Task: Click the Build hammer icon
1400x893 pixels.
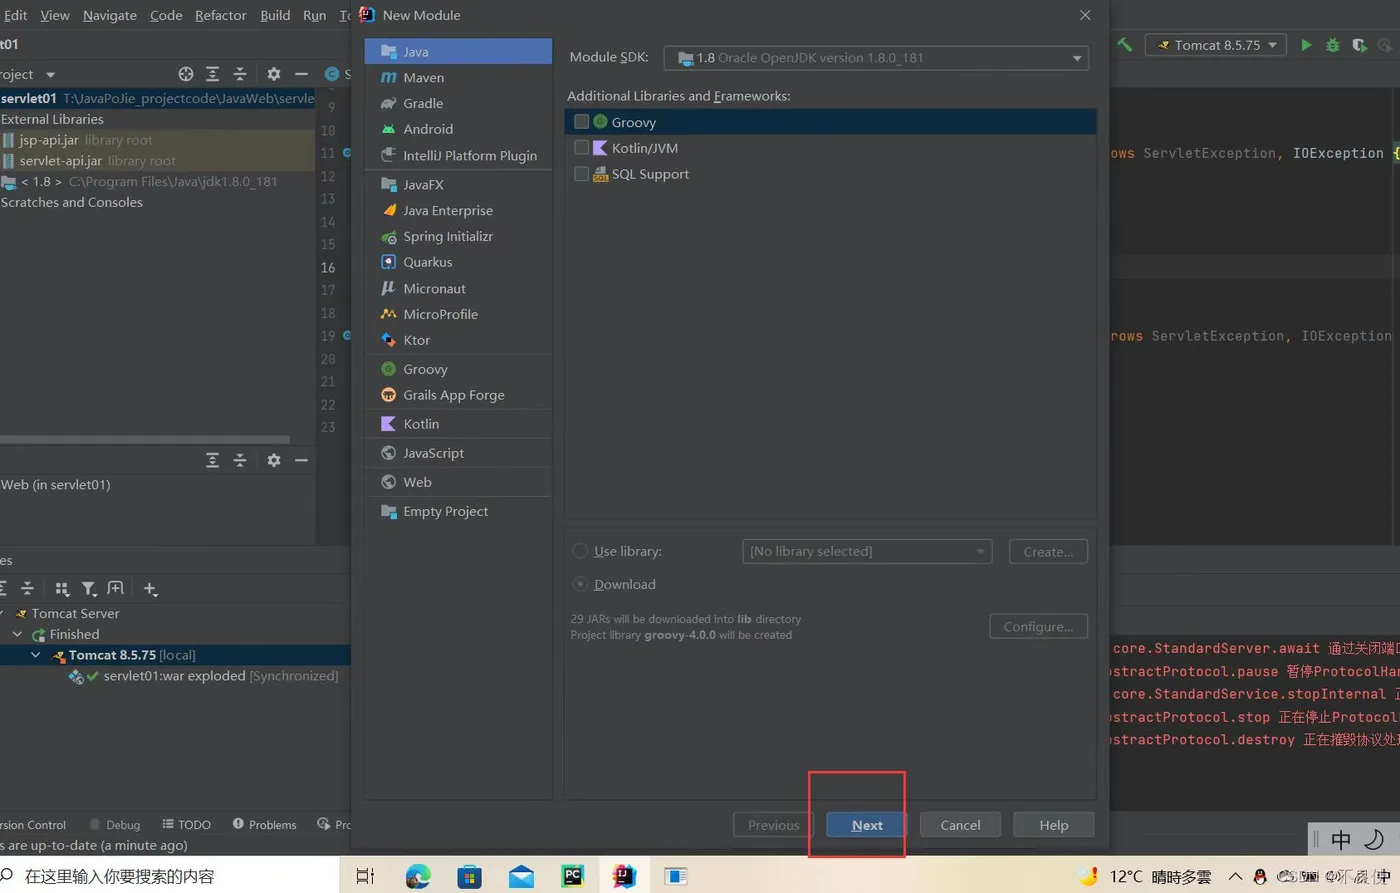Action: pyautogui.click(x=1125, y=45)
